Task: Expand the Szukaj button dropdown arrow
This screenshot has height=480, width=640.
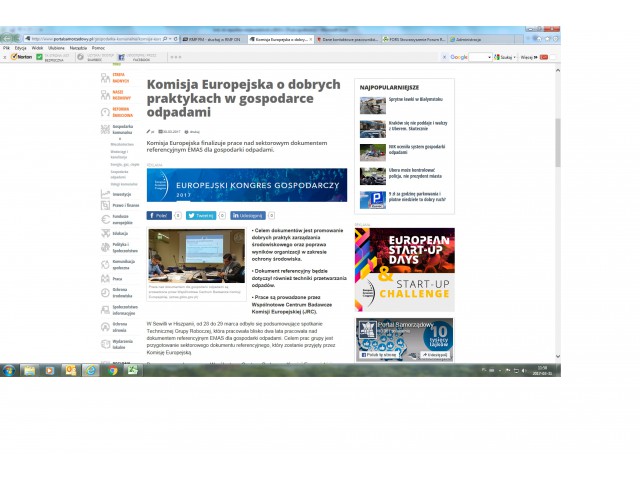Action: tap(516, 57)
